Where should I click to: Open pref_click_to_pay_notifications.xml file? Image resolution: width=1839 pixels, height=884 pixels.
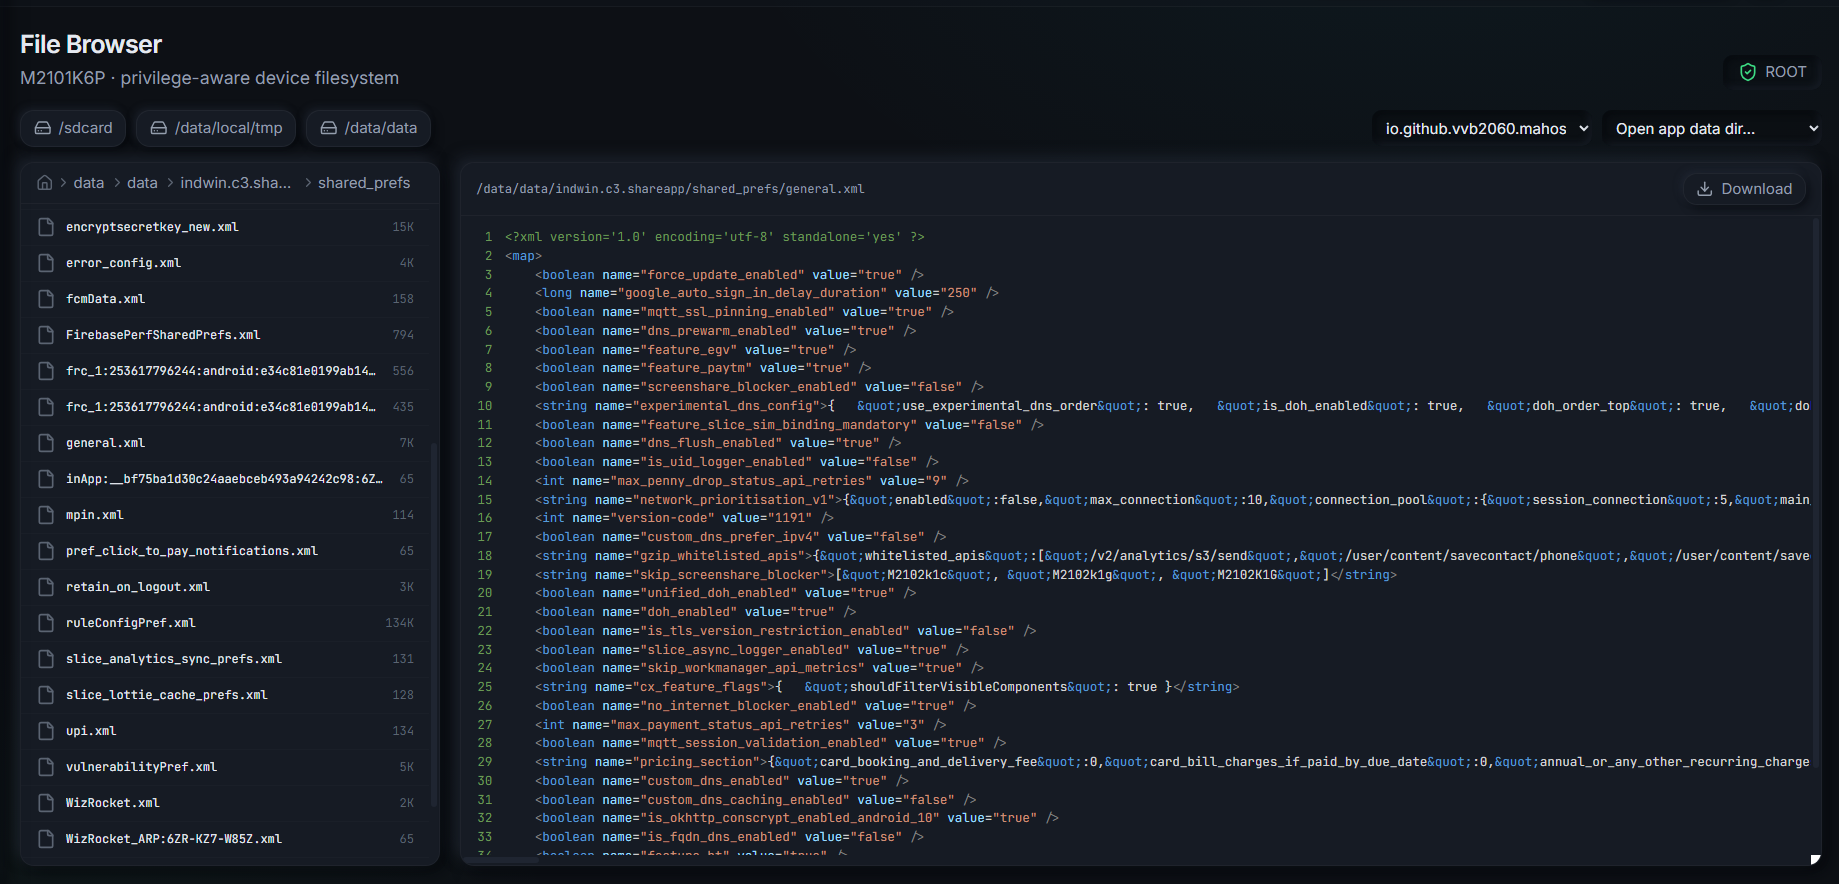coord(227,551)
